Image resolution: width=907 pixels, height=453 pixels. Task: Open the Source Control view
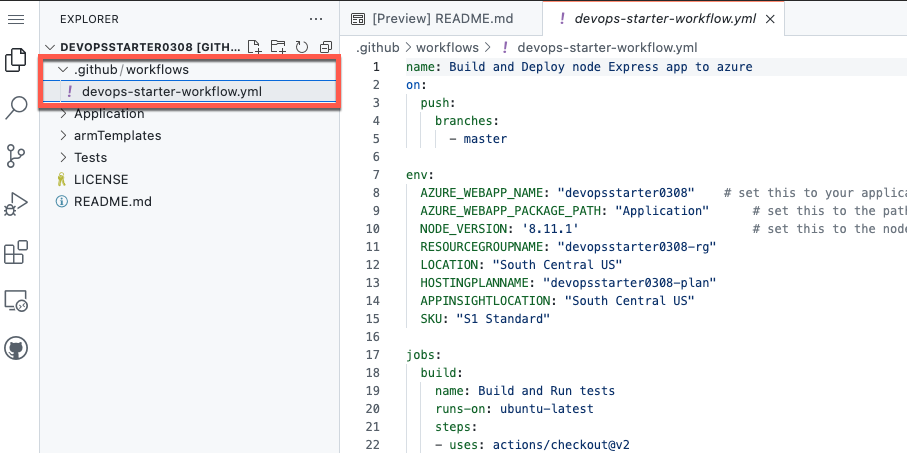[16, 156]
